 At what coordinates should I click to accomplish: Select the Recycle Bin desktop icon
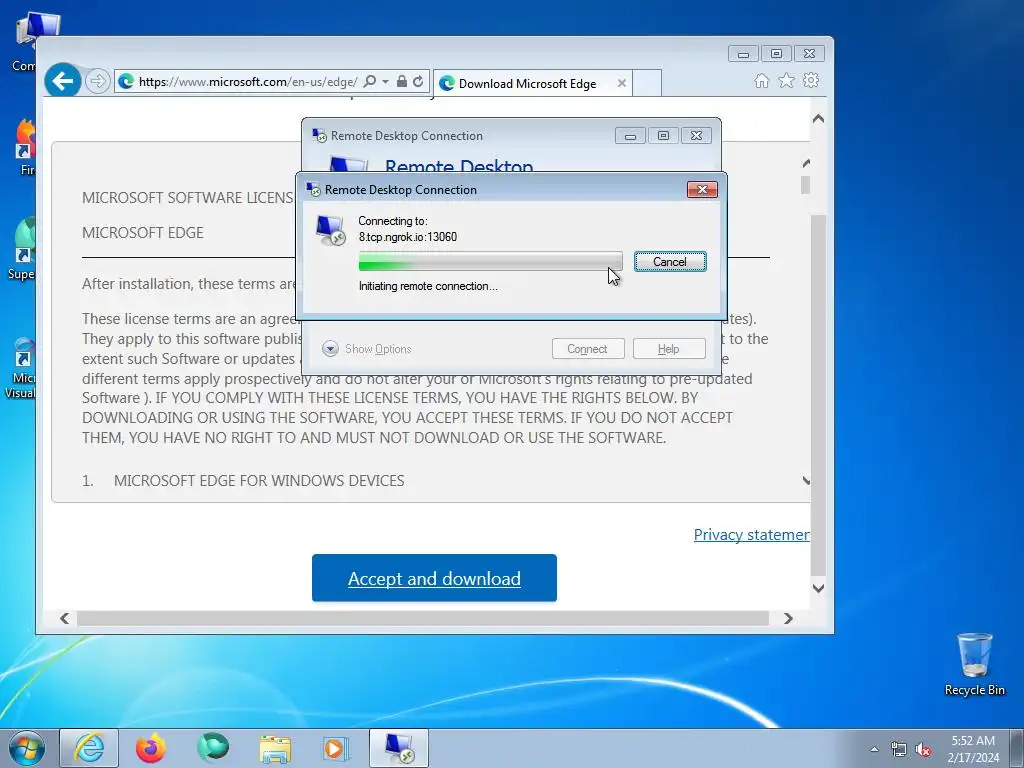974,664
